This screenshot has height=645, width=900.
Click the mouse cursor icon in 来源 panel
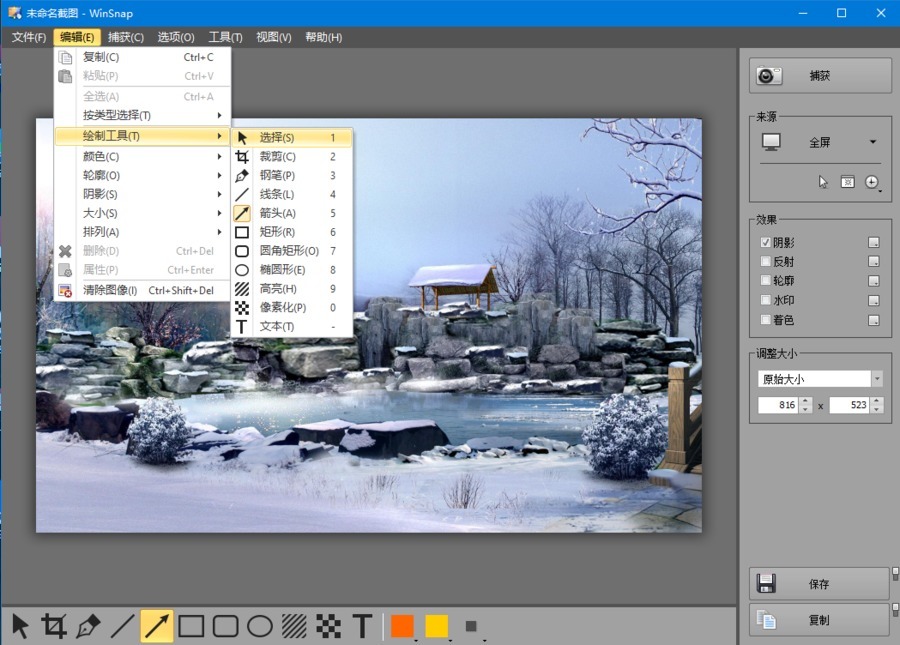823,182
